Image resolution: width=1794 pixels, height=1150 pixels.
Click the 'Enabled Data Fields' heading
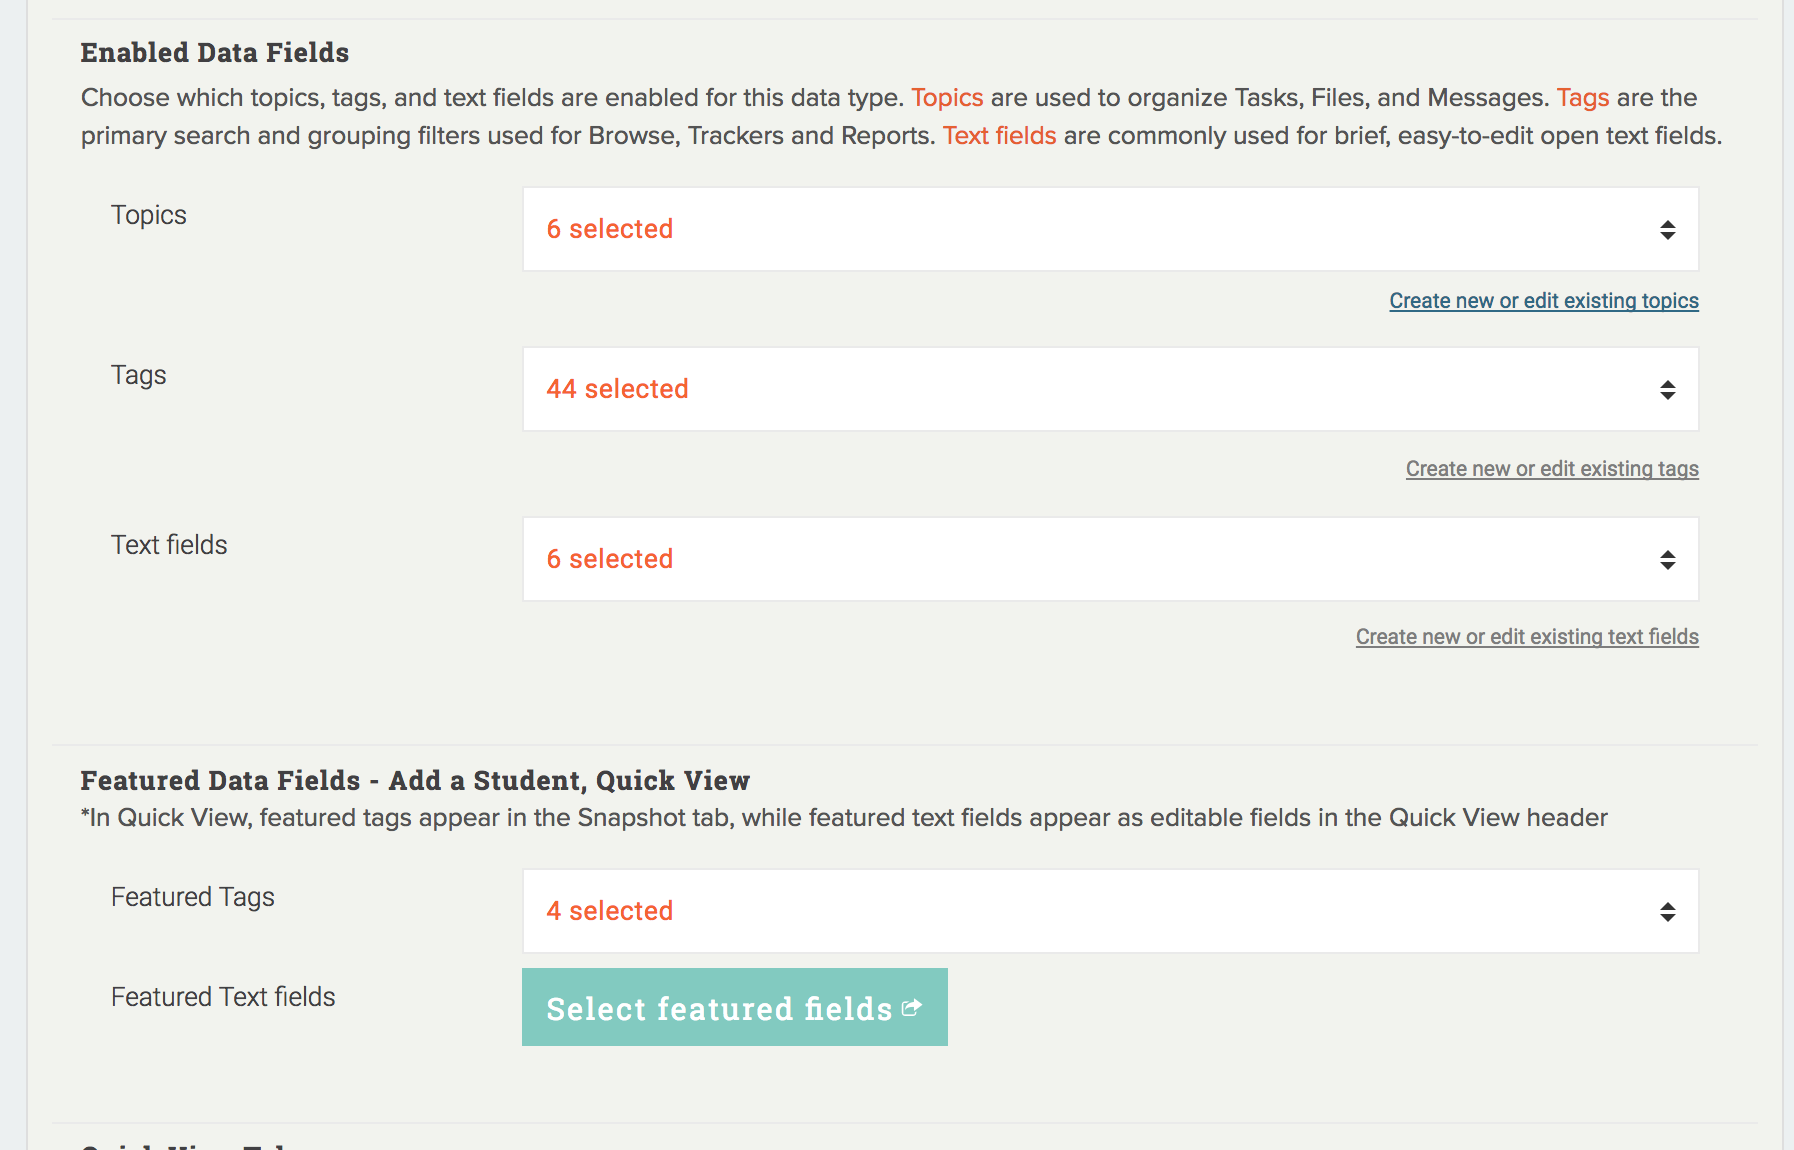point(215,53)
